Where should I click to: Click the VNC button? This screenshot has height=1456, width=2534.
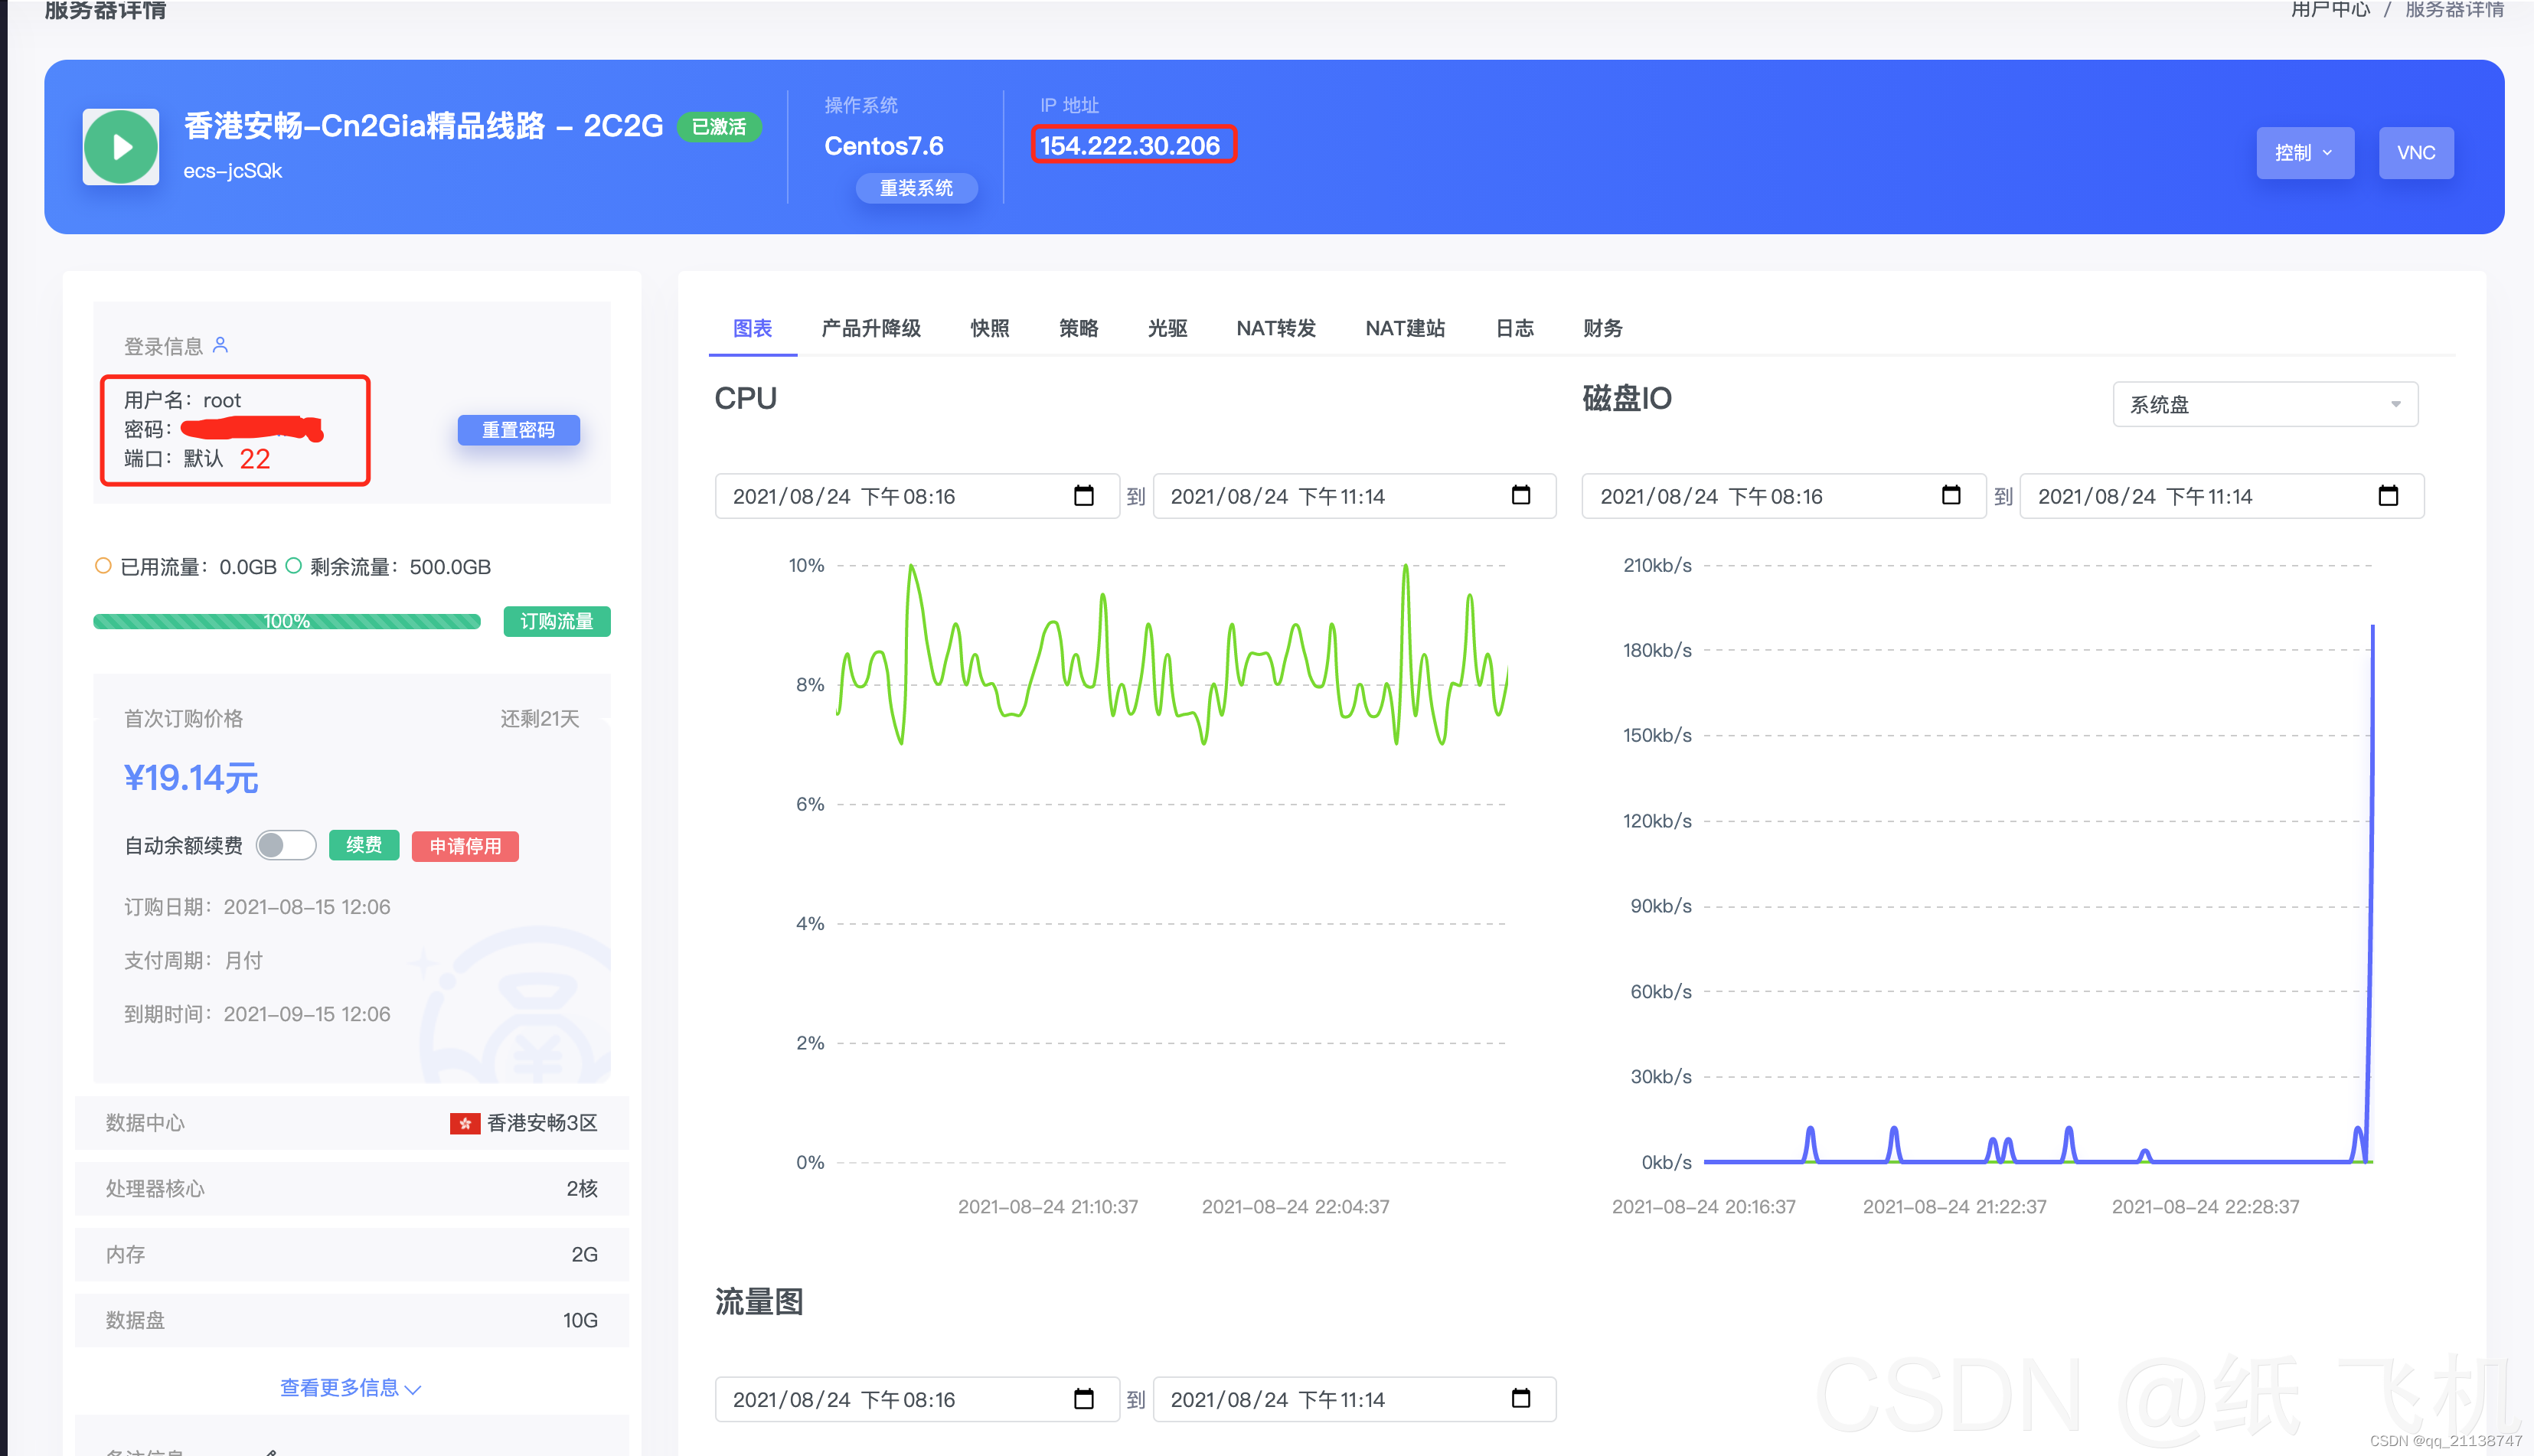coord(2417,152)
